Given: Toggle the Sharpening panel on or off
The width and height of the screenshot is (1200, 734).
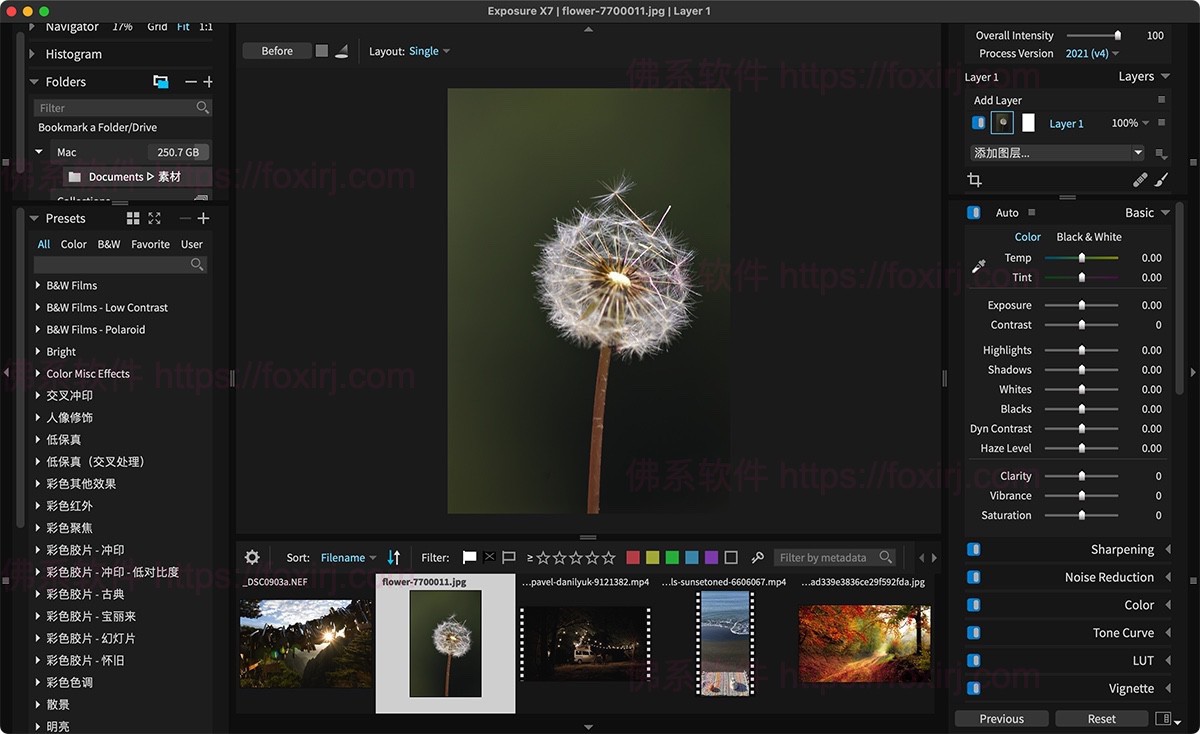Looking at the screenshot, I should [972, 549].
